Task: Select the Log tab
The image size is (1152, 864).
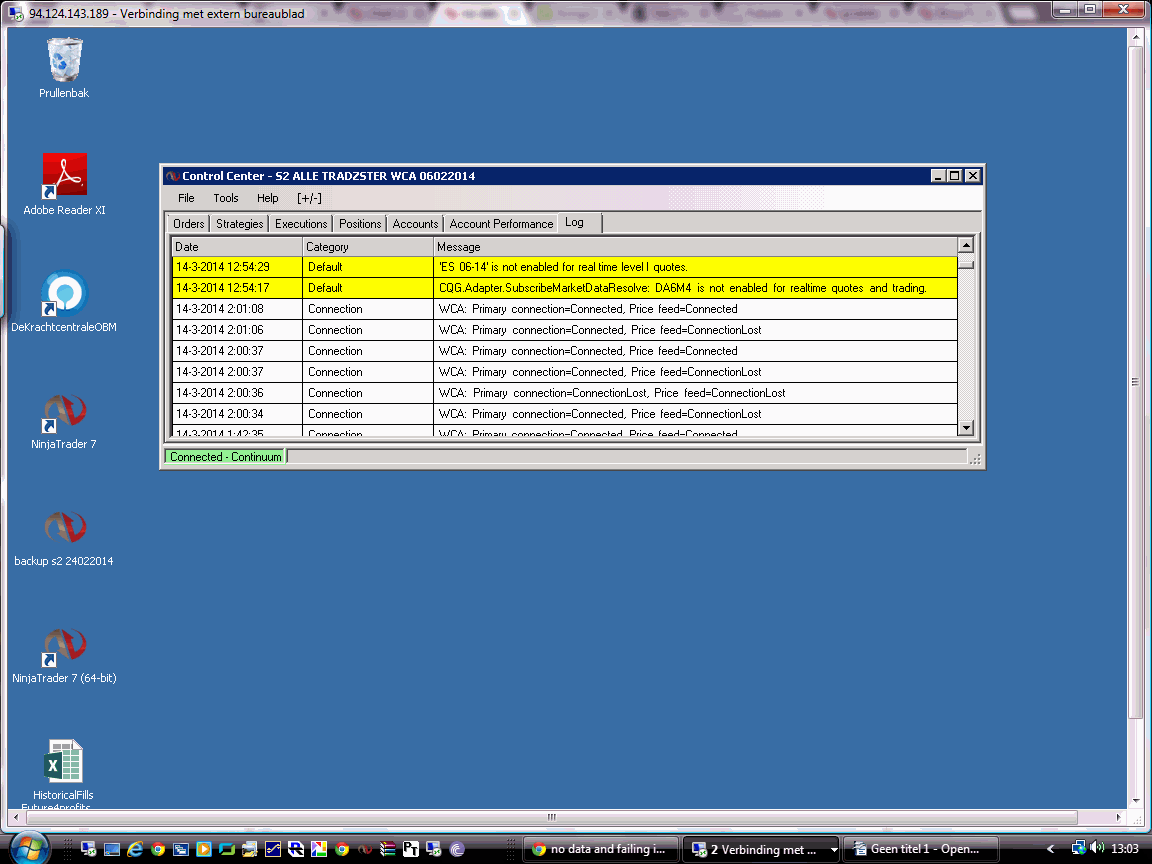Action: [x=580, y=223]
